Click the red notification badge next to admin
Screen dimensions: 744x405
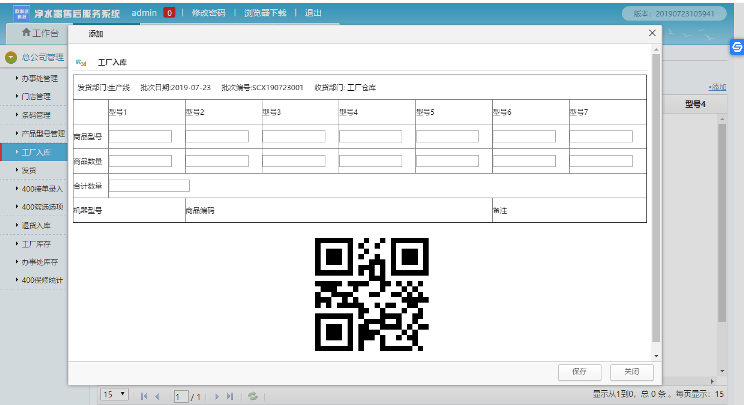[x=169, y=13]
